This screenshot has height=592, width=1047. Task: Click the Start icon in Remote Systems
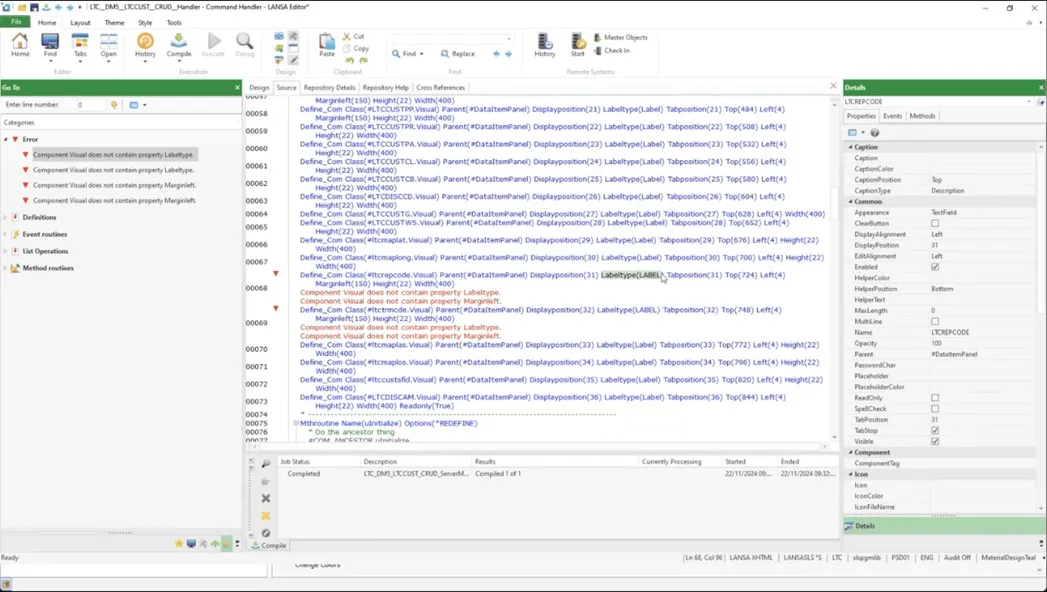(578, 44)
